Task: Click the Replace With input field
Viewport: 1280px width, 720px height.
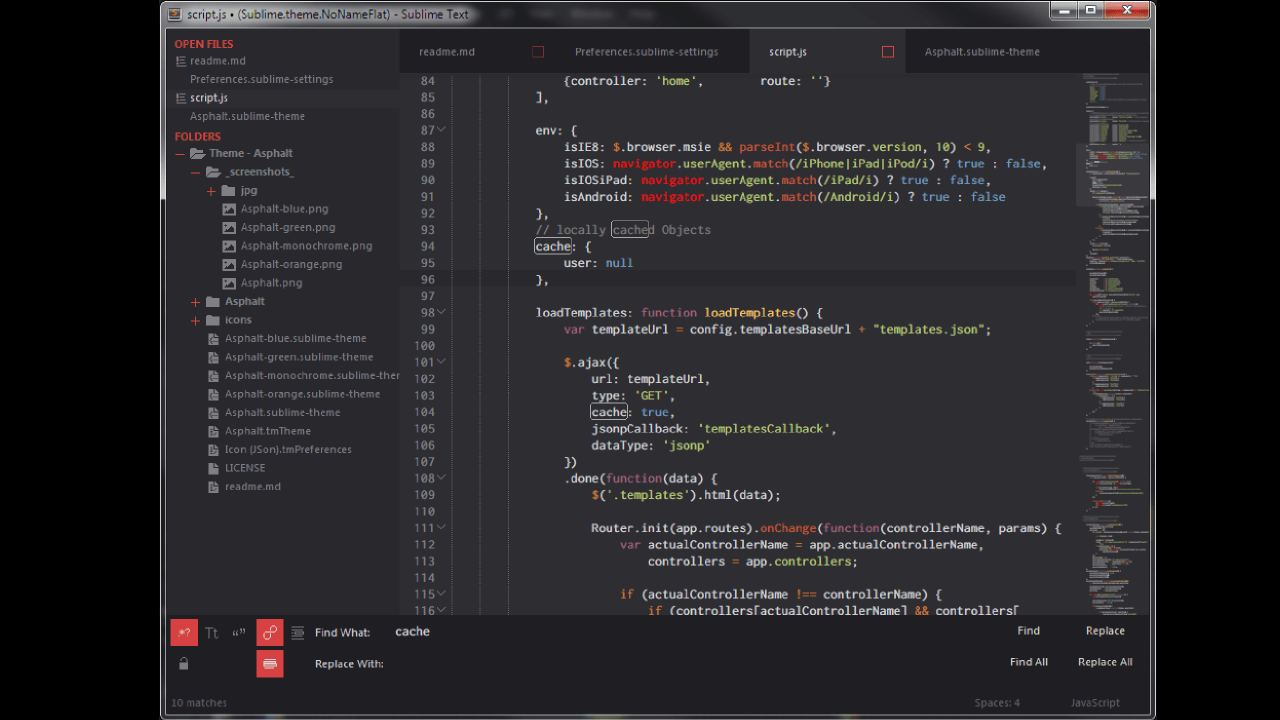Action: [690, 664]
